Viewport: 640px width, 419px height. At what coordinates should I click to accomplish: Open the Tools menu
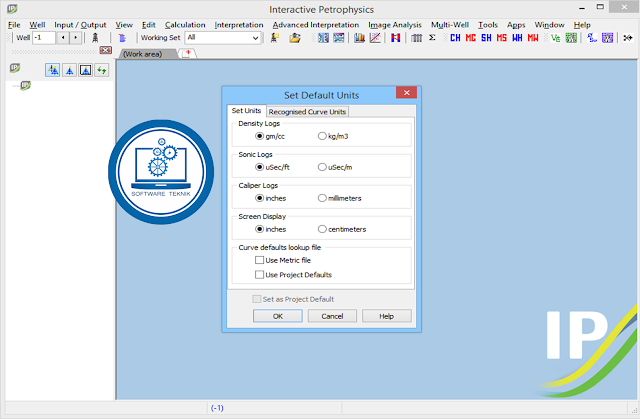(x=488, y=25)
